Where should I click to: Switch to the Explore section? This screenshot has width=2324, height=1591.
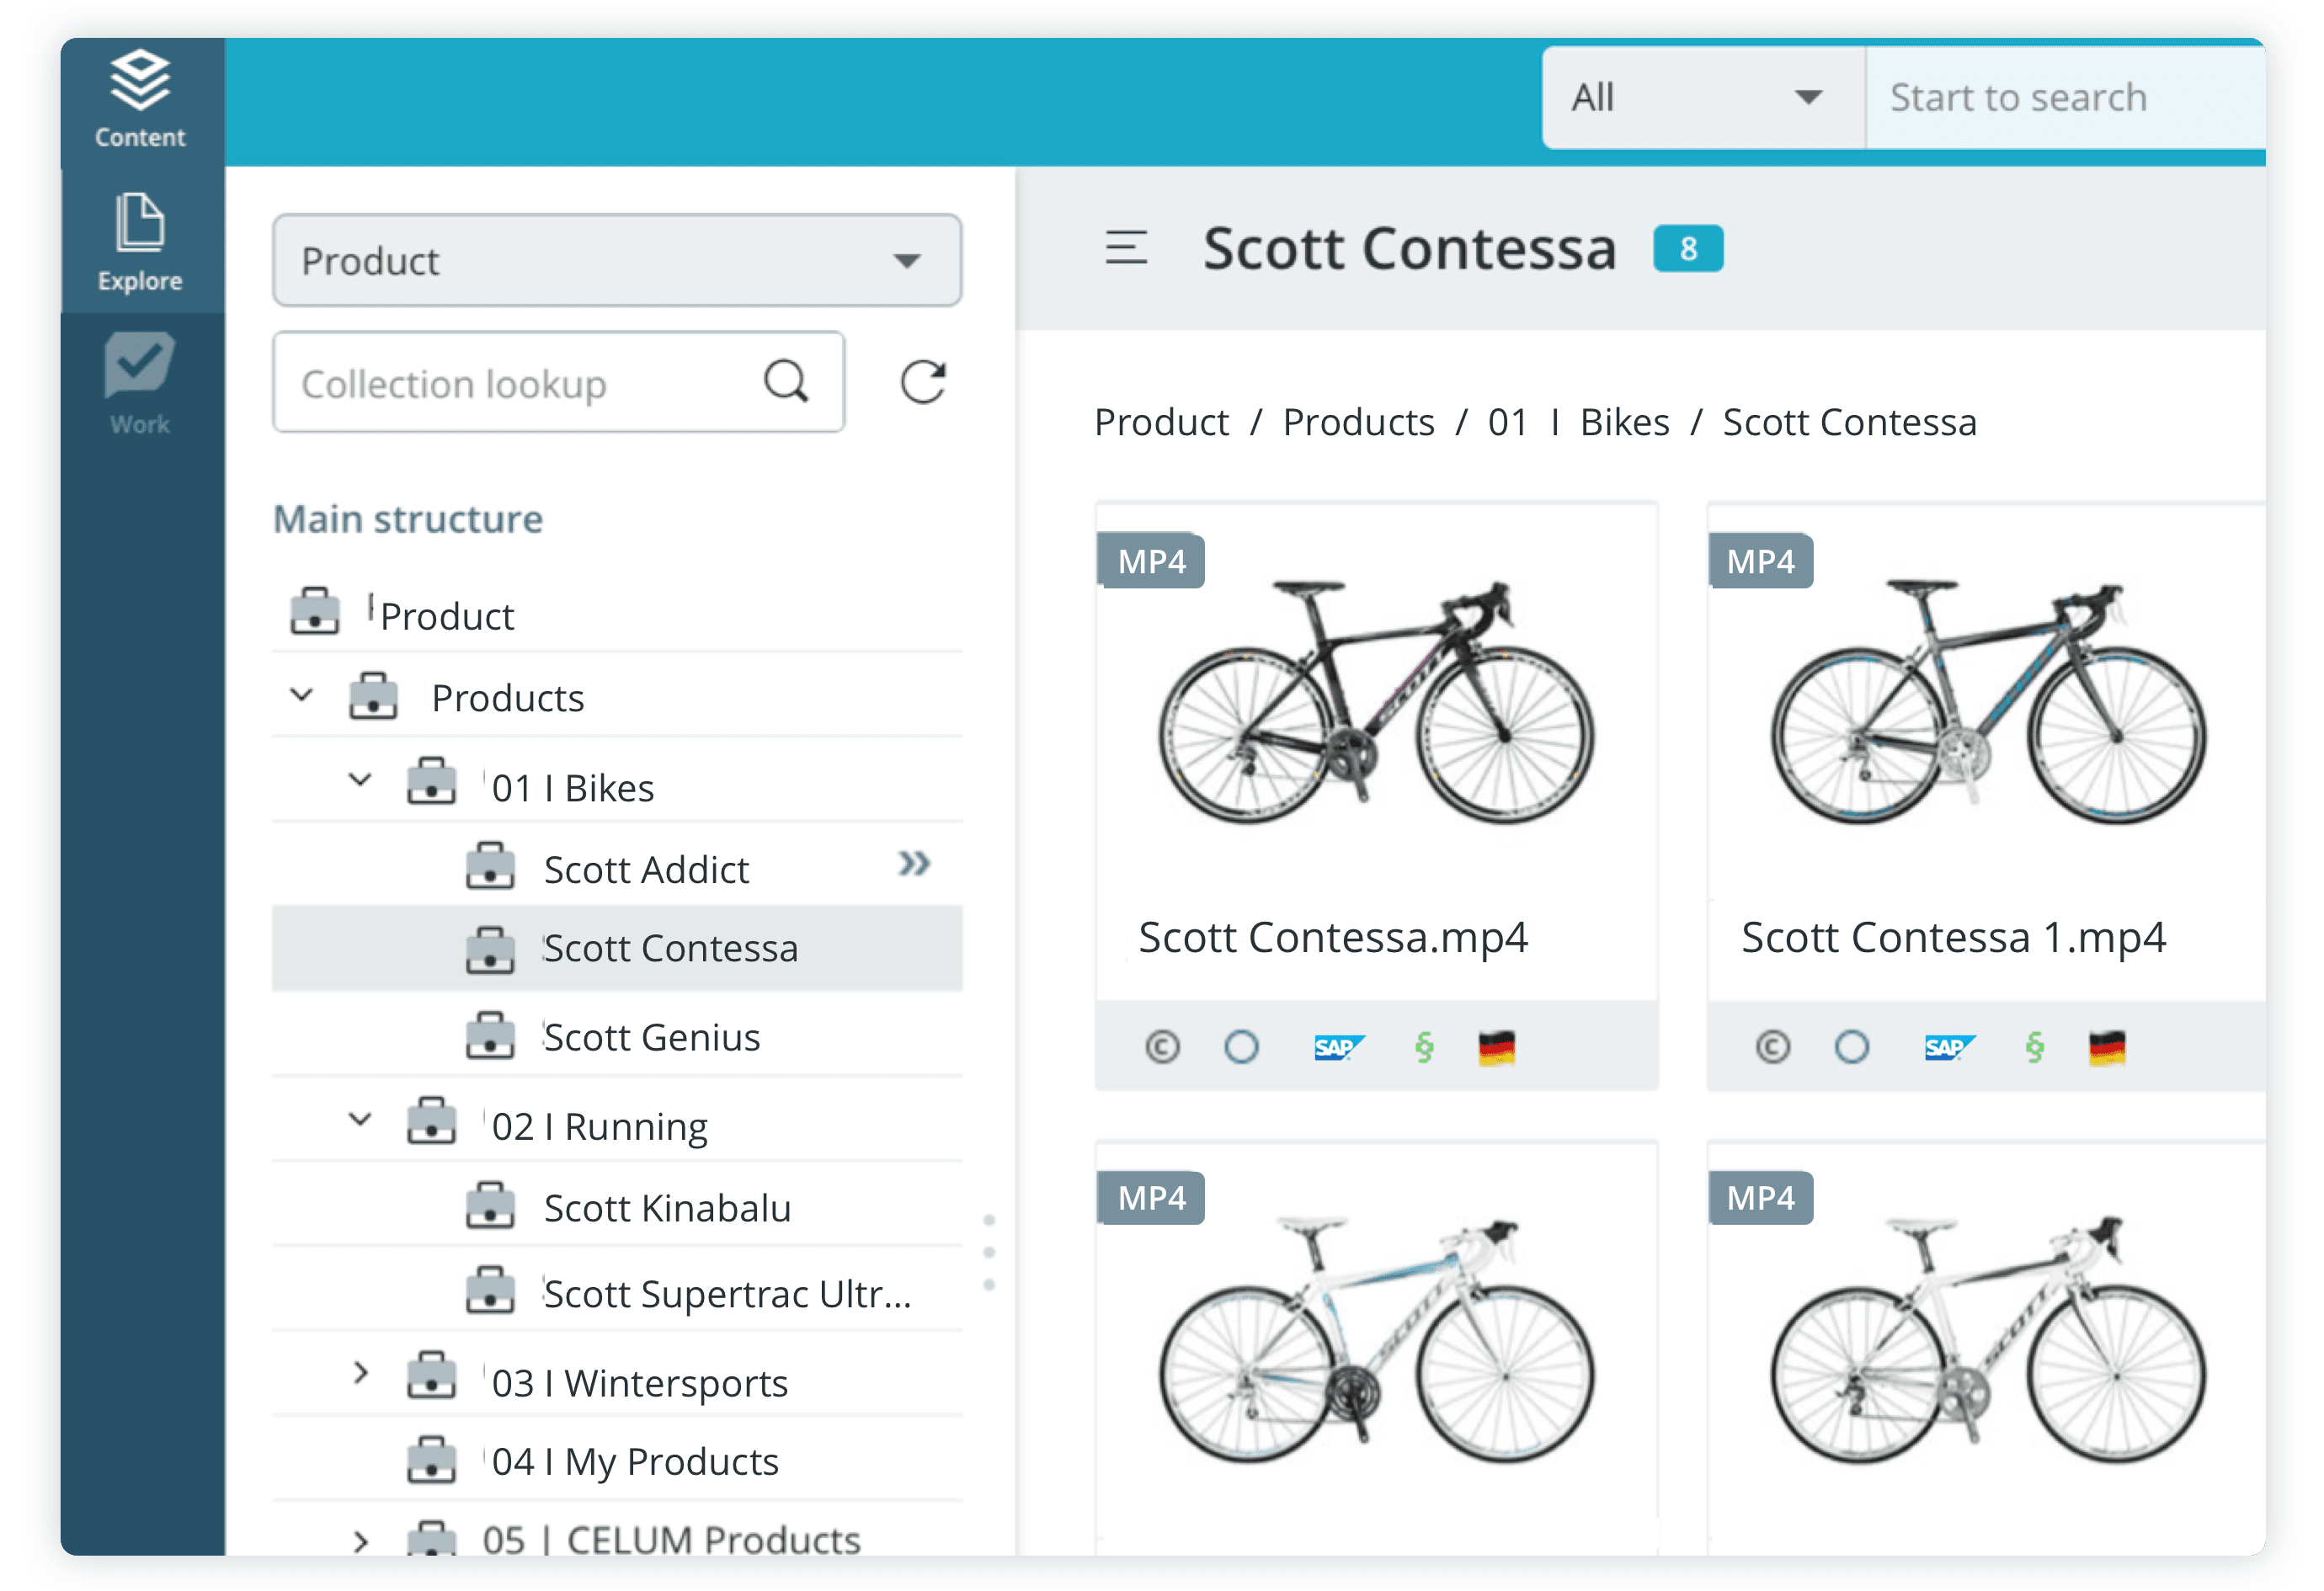coord(140,242)
